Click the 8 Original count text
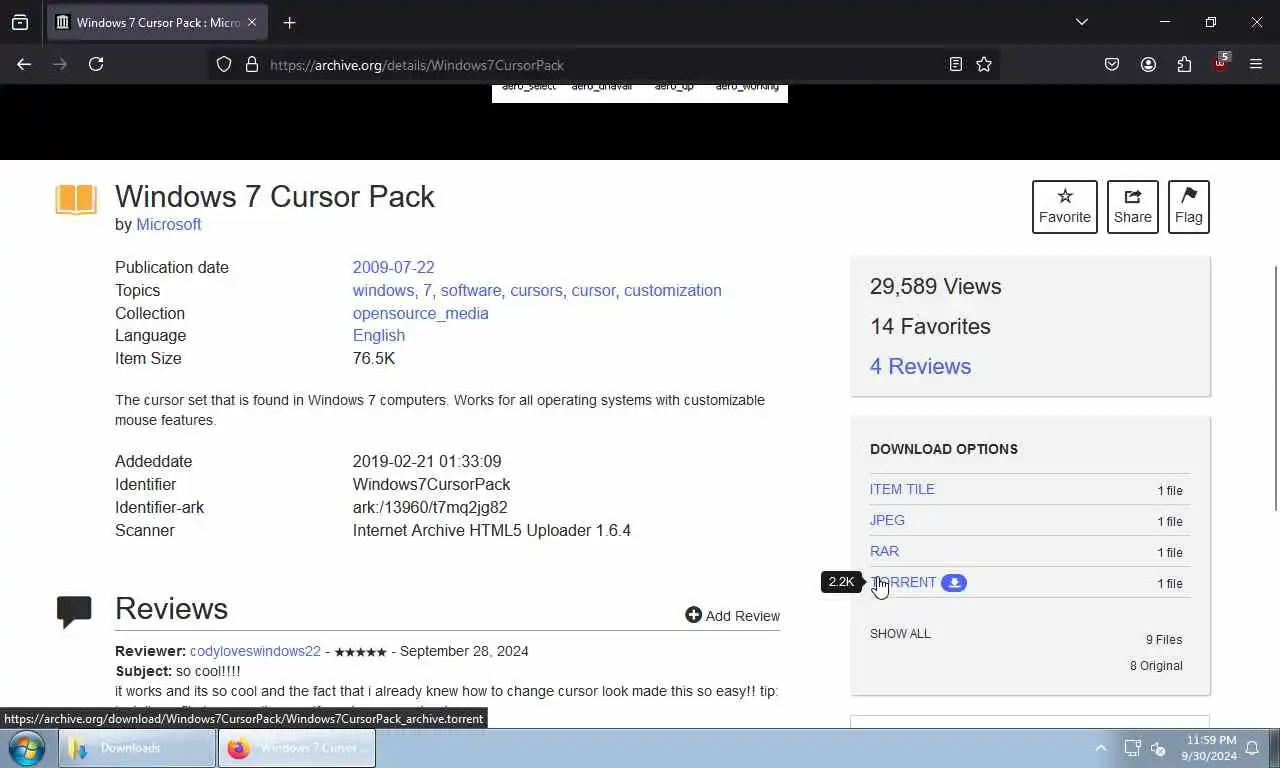 coord(1156,665)
